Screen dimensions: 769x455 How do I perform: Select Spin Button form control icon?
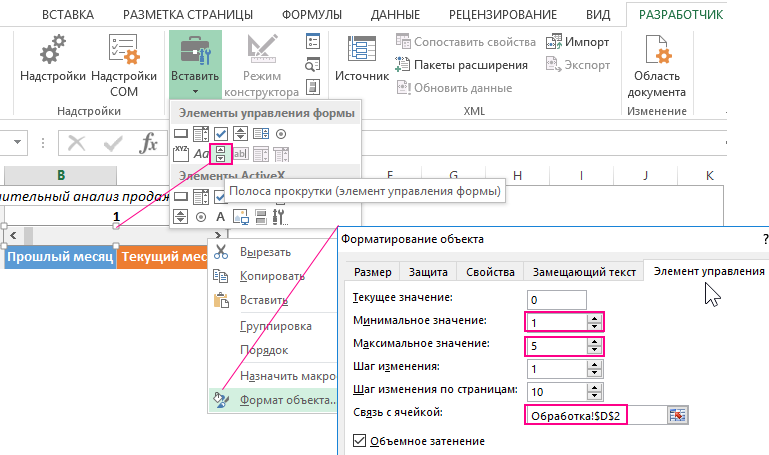[x=240, y=133]
